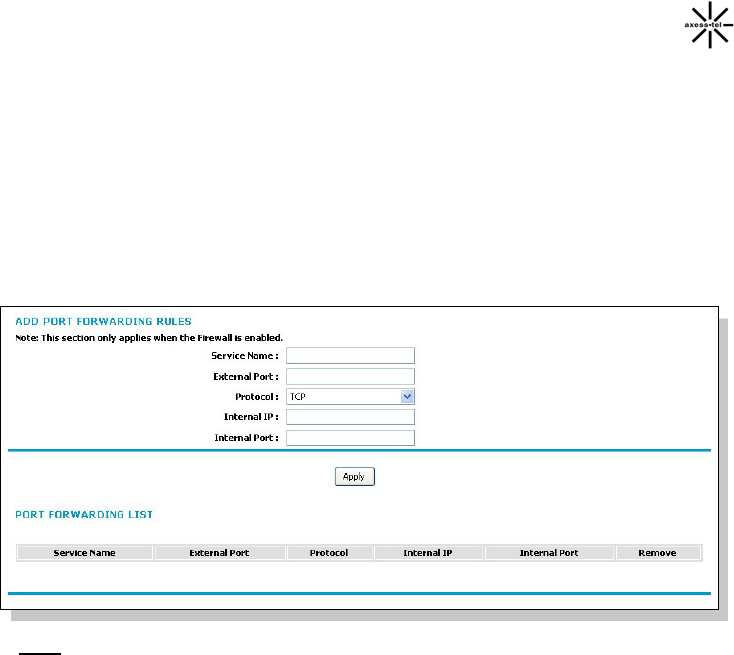Viewport: 734px width, 655px height.
Task: Click the Internal IP input field
Action: [x=350, y=417]
